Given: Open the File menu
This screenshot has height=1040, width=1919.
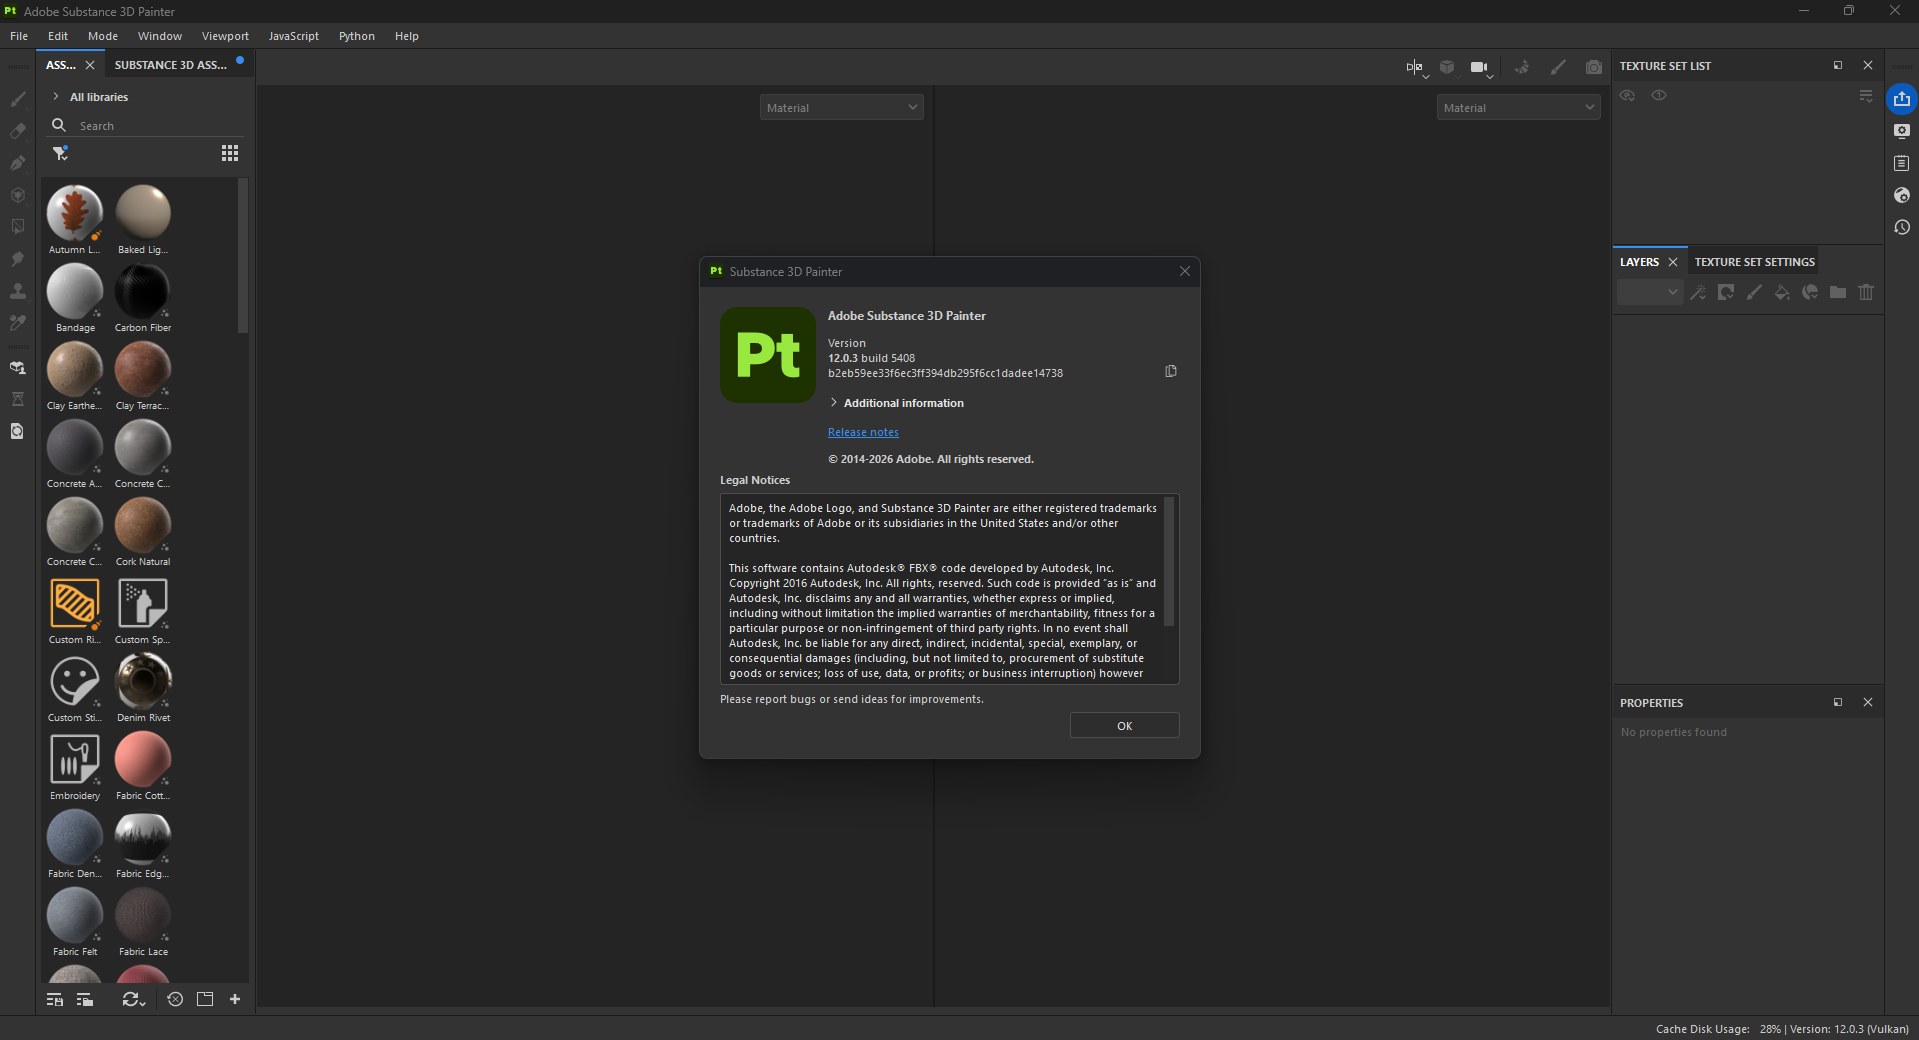Looking at the screenshot, I should pos(19,36).
